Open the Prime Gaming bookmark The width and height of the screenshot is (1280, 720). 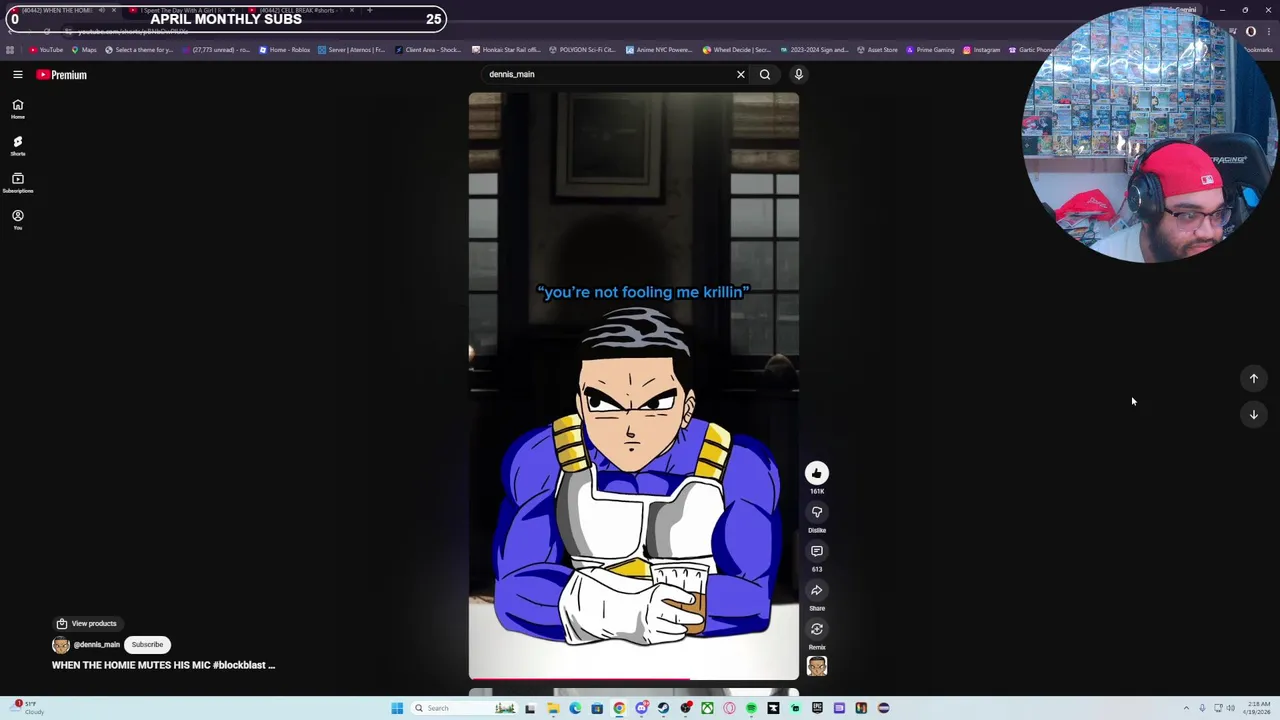(931, 49)
